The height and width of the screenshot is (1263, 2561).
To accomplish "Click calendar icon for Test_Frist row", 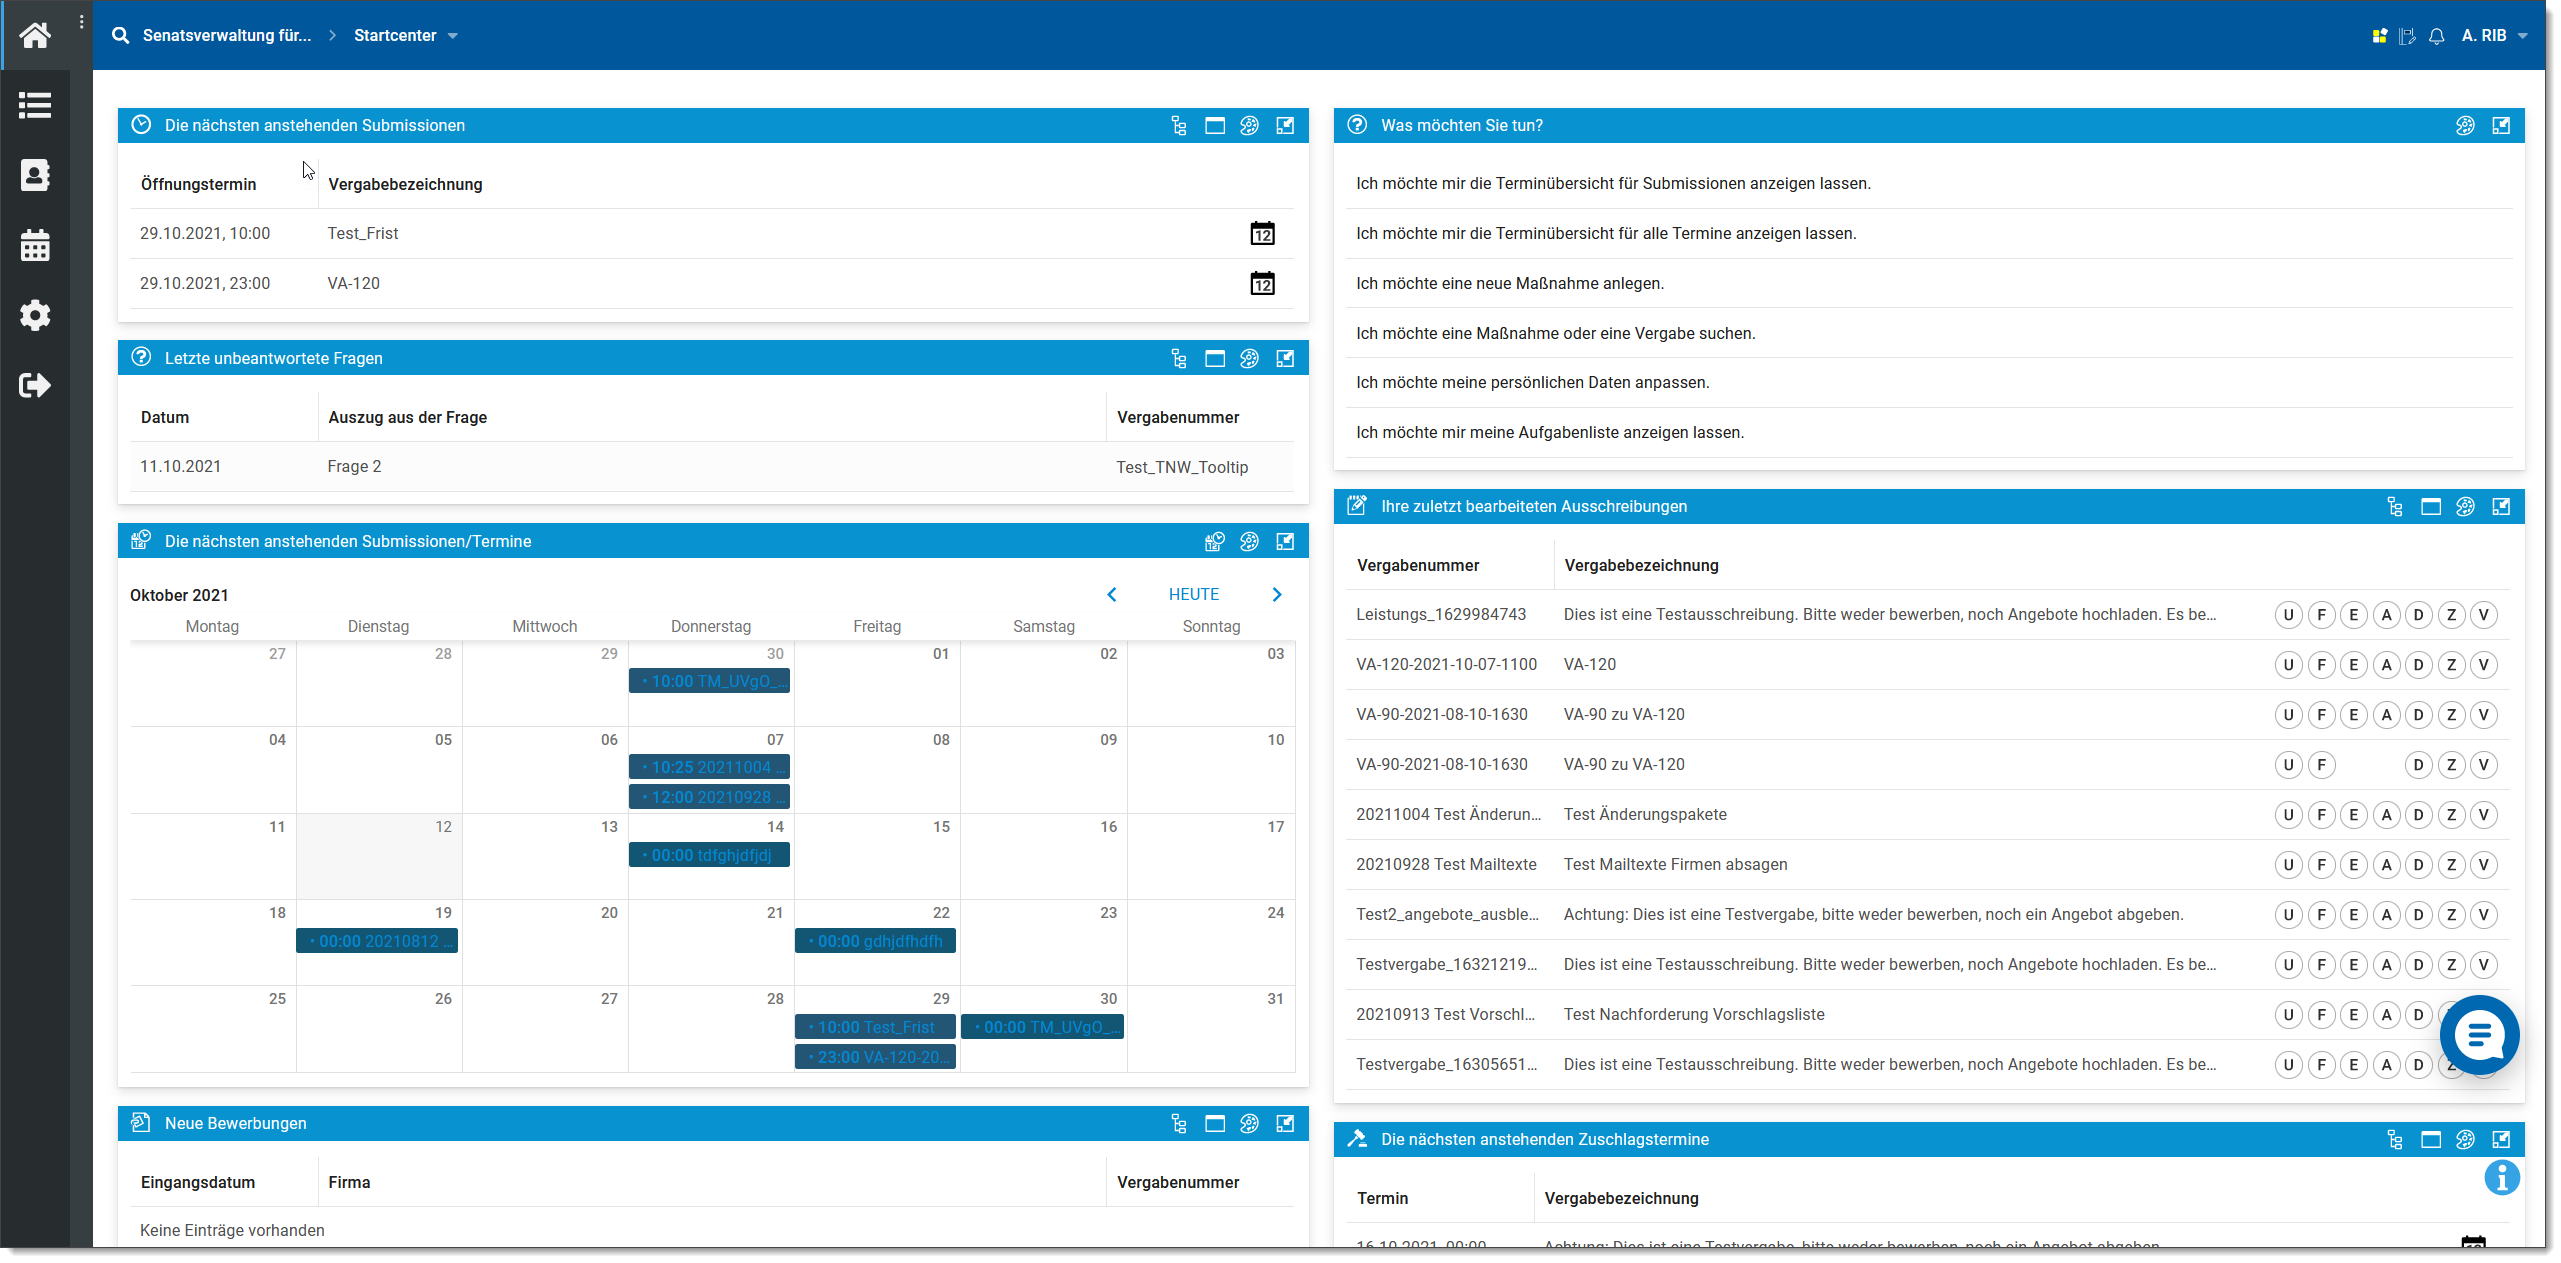I will pyautogui.click(x=1262, y=234).
